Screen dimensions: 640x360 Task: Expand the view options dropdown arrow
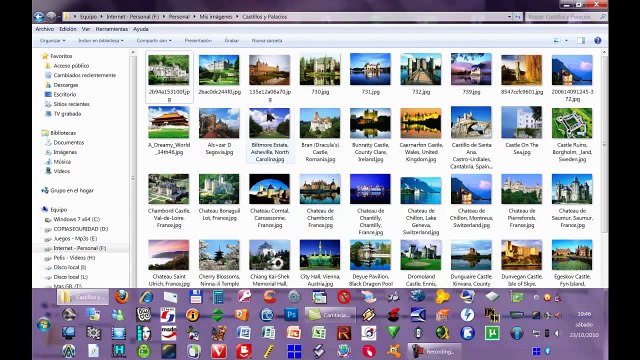[x=566, y=40]
